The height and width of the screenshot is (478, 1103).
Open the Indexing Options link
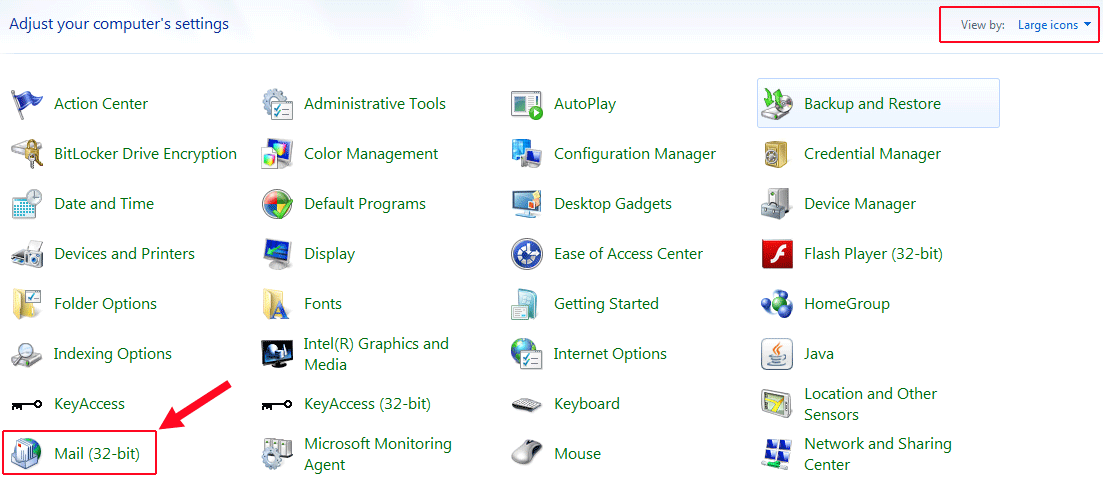(113, 354)
